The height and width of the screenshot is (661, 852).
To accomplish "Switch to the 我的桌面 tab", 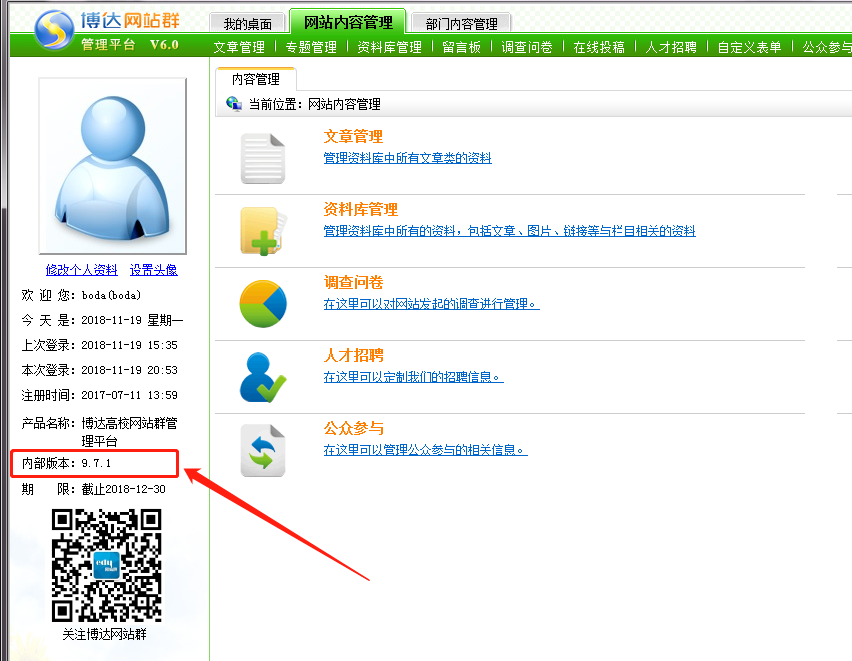I will [x=247, y=24].
